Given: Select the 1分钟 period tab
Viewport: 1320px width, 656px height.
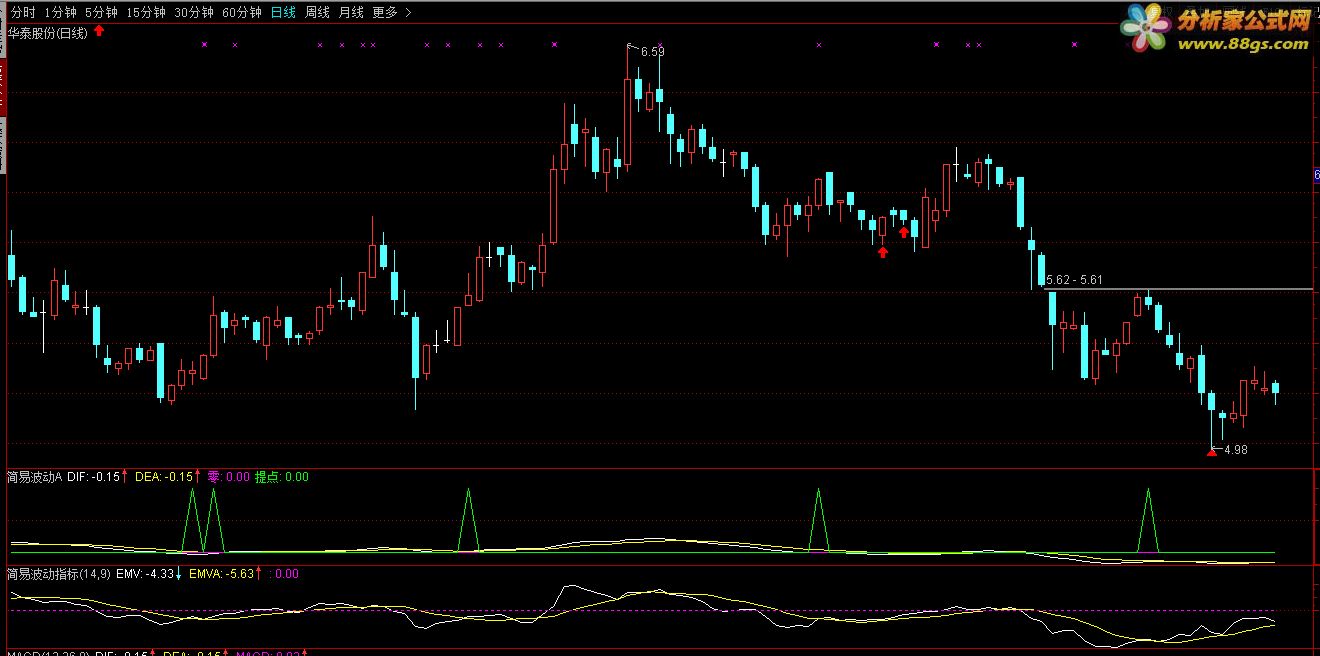Looking at the screenshot, I should click(60, 13).
